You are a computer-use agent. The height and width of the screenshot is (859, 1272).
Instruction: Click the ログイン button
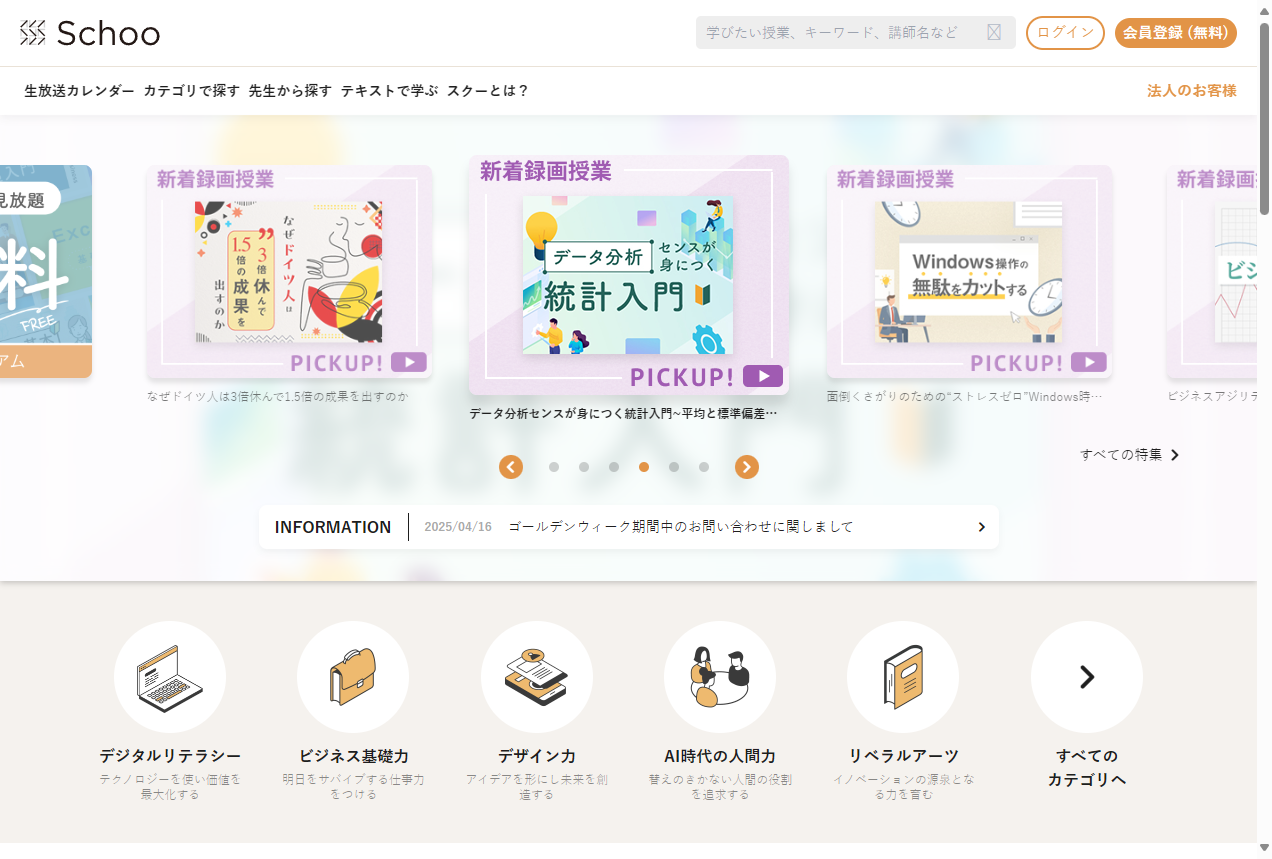1065,33
